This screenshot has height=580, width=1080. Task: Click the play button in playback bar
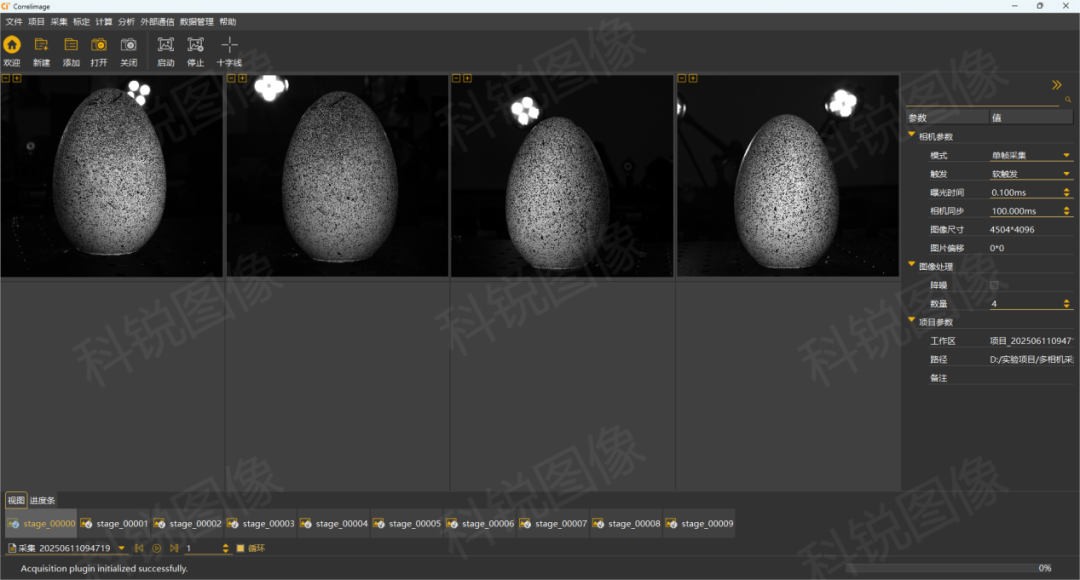pos(156,548)
